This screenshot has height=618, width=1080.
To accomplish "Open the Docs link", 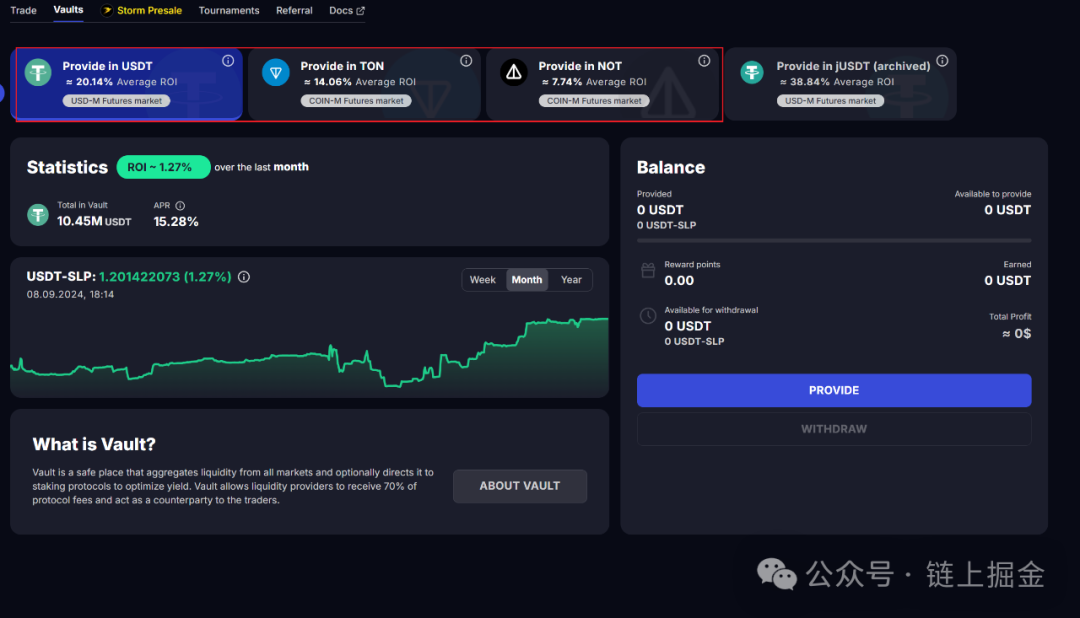I will tap(346, 10).
